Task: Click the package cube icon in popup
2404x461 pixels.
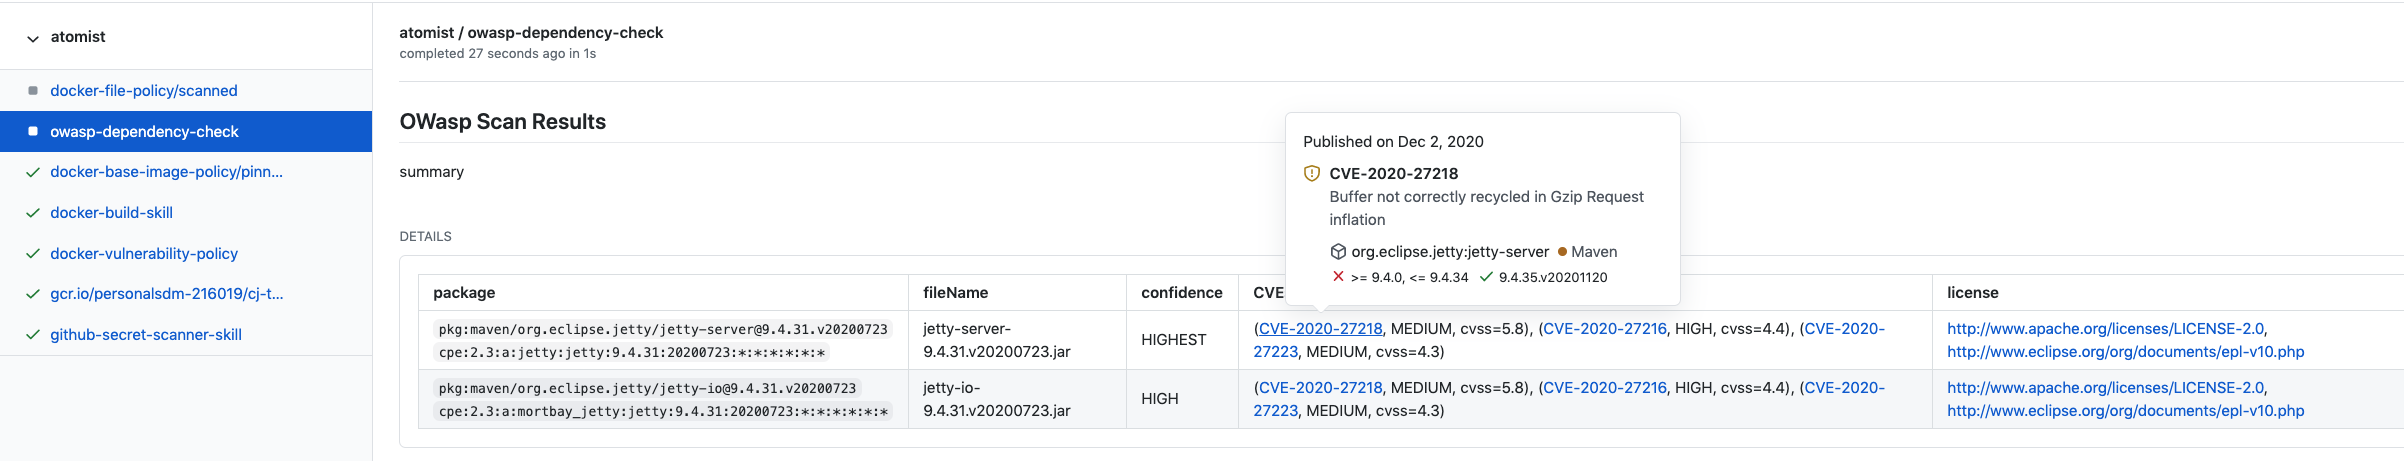Action: click(x=1338, y=252)
